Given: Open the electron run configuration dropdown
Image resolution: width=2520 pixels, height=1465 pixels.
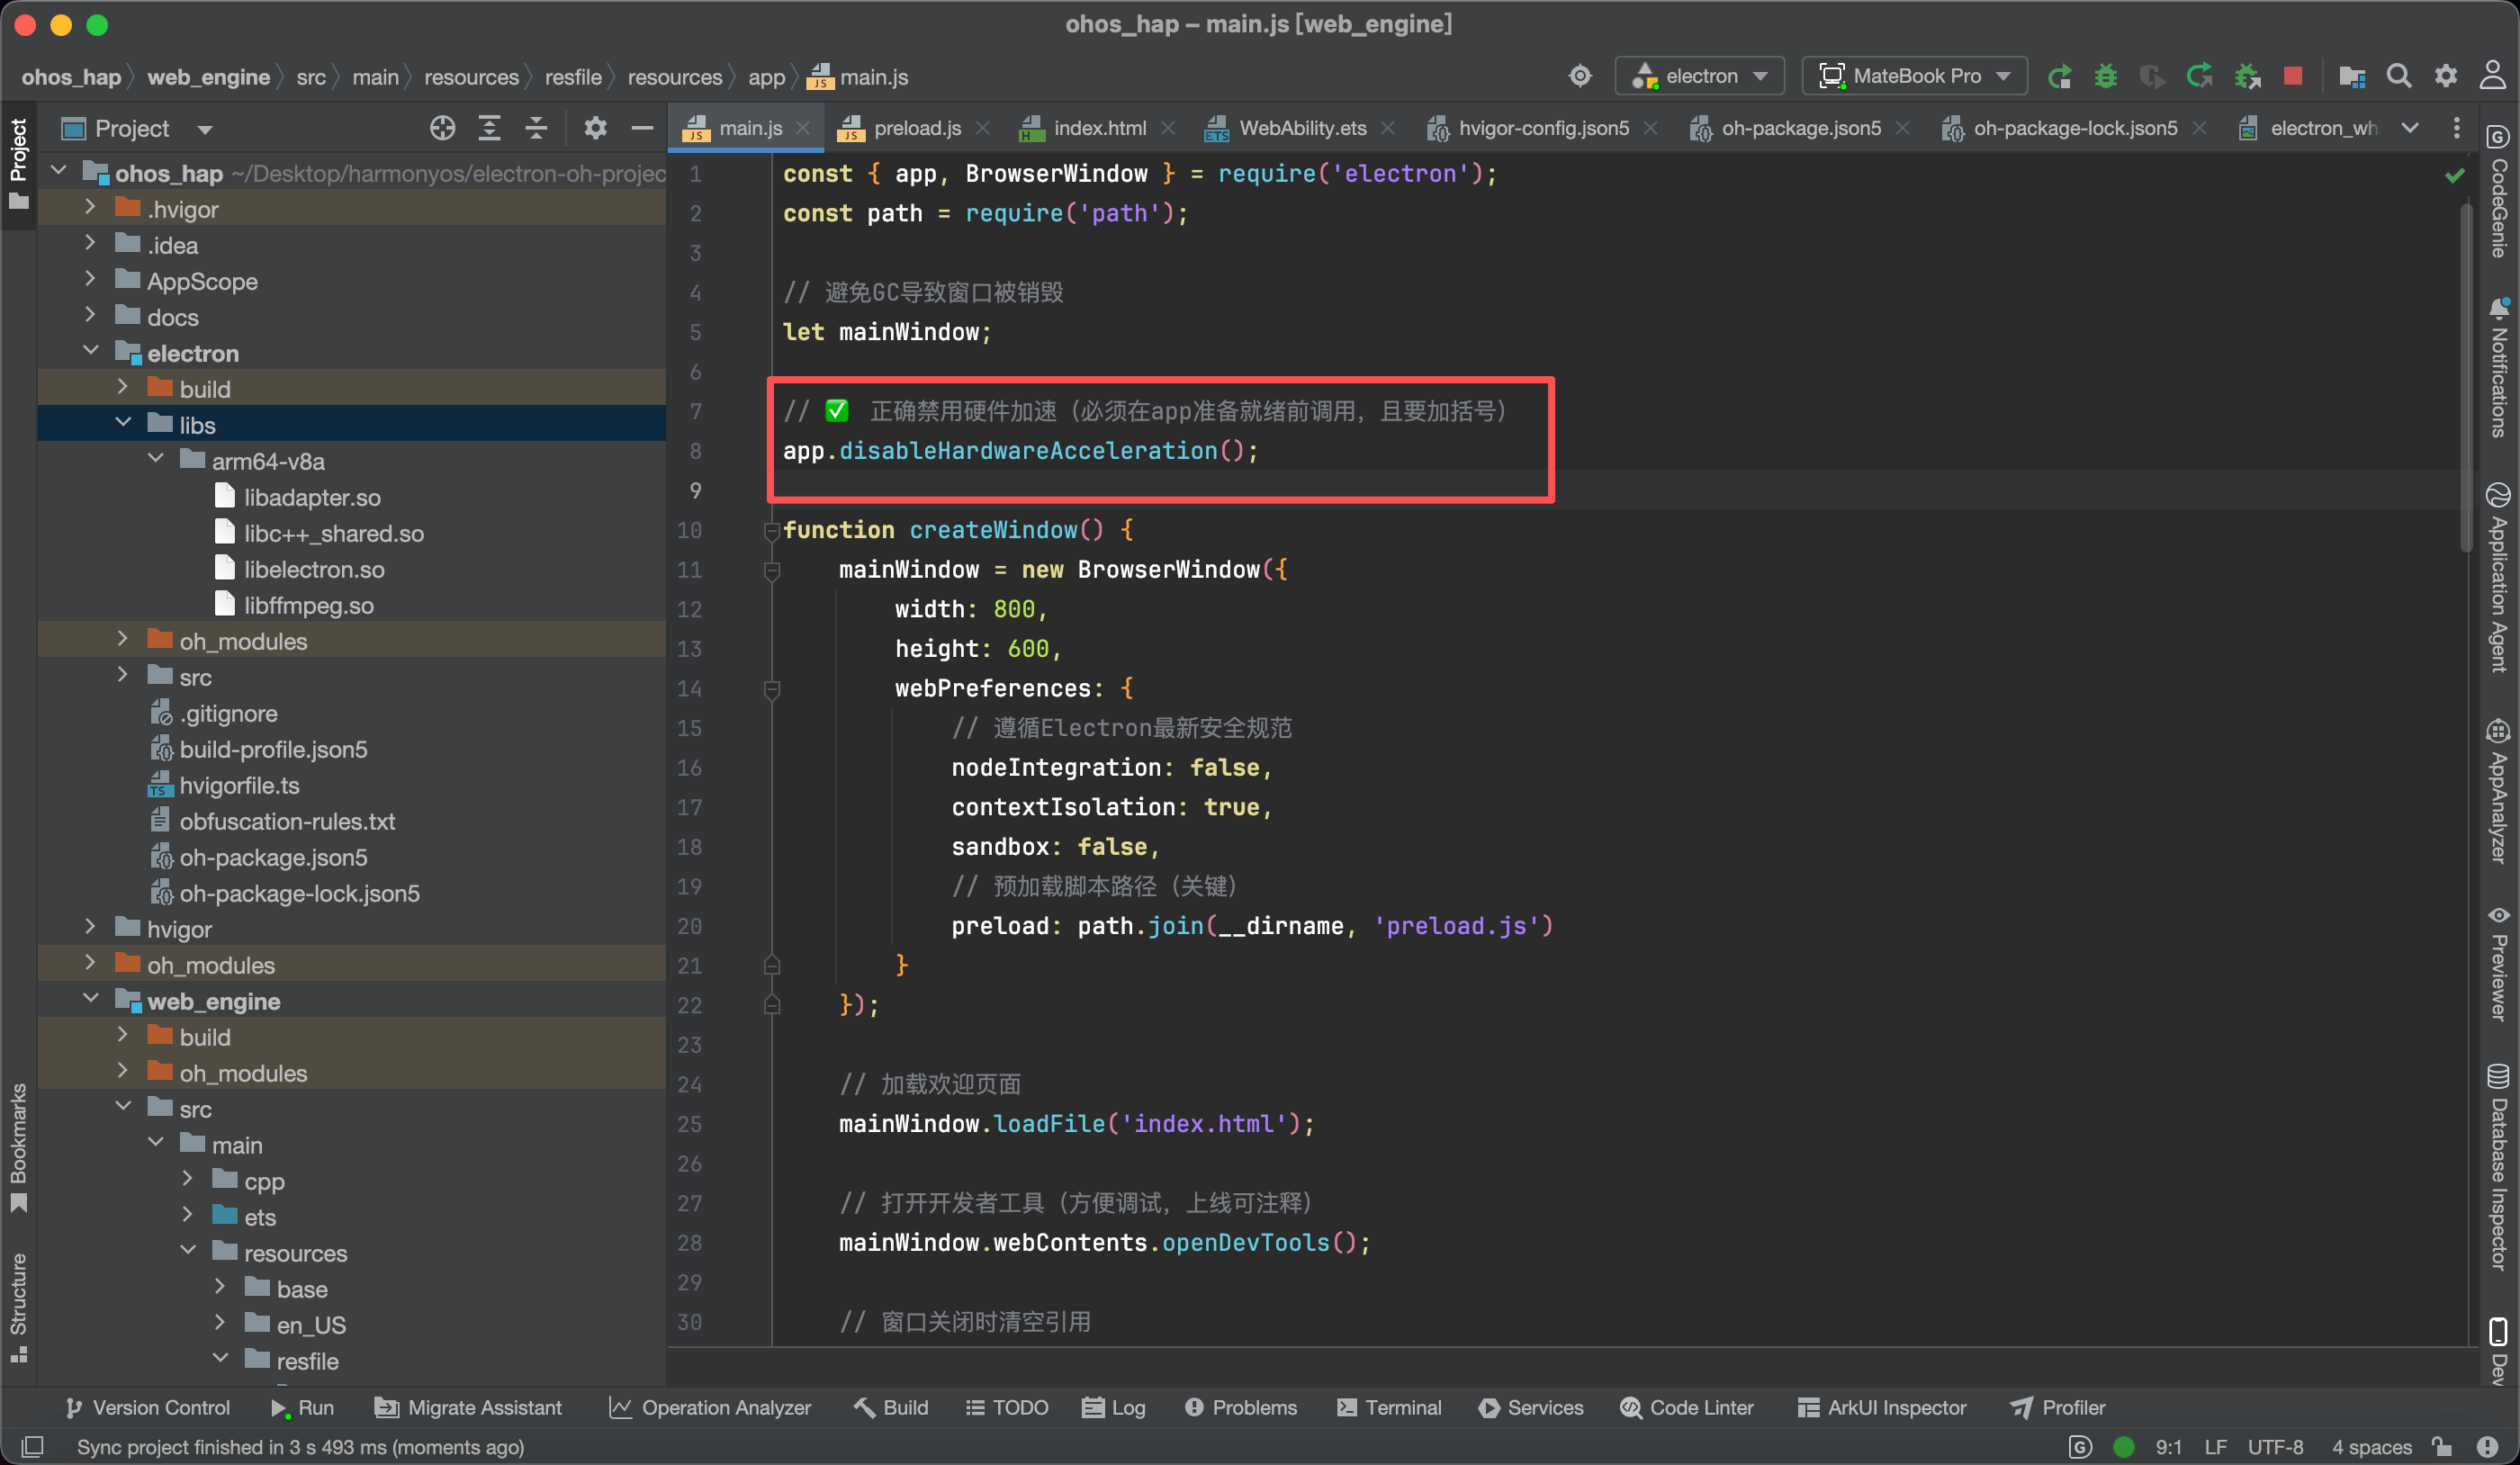Looking at the screenshot, I should (1700, 76).
